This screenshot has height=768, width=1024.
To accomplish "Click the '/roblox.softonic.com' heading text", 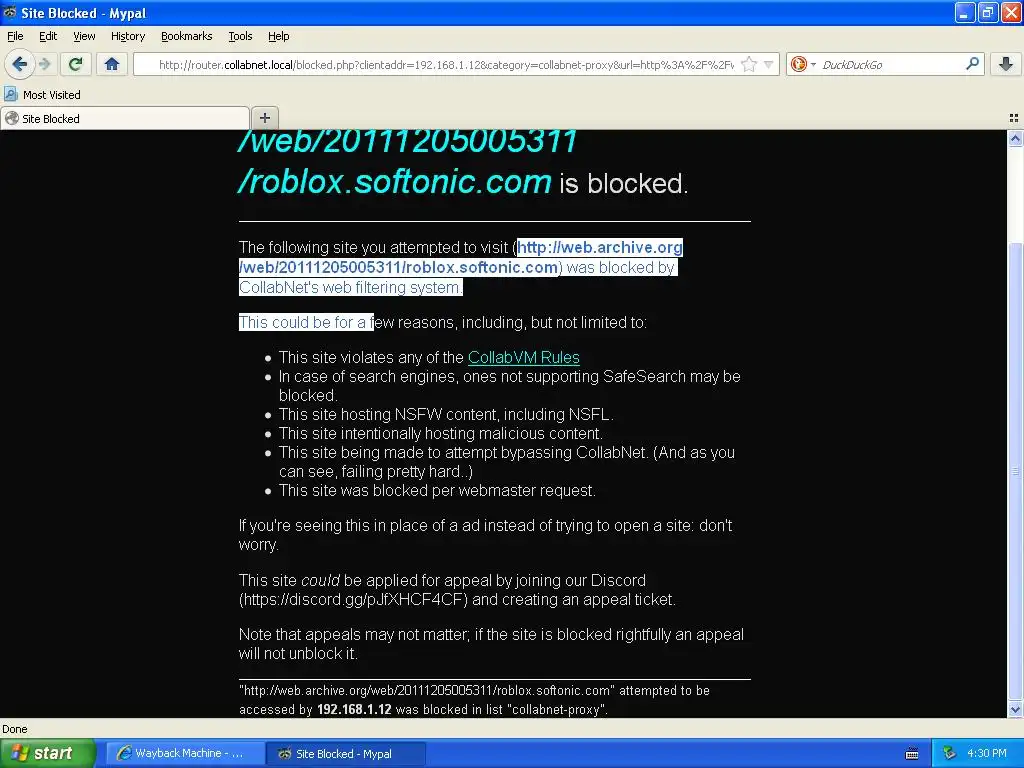I will pos(395,182).
